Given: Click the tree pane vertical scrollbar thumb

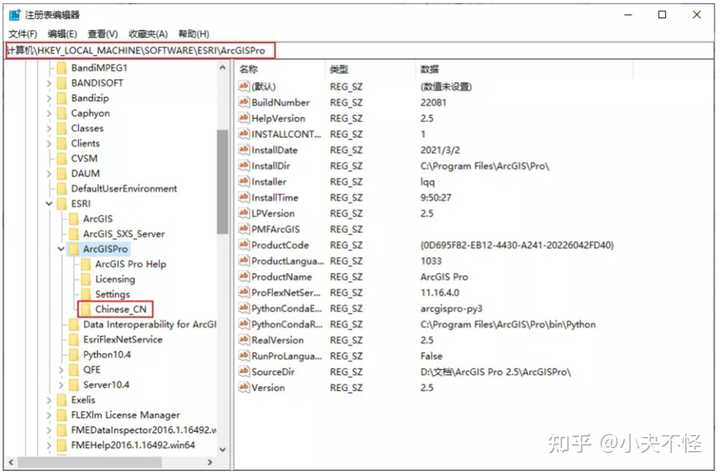Looking at the screenshot, I should [x=222, y=181].
